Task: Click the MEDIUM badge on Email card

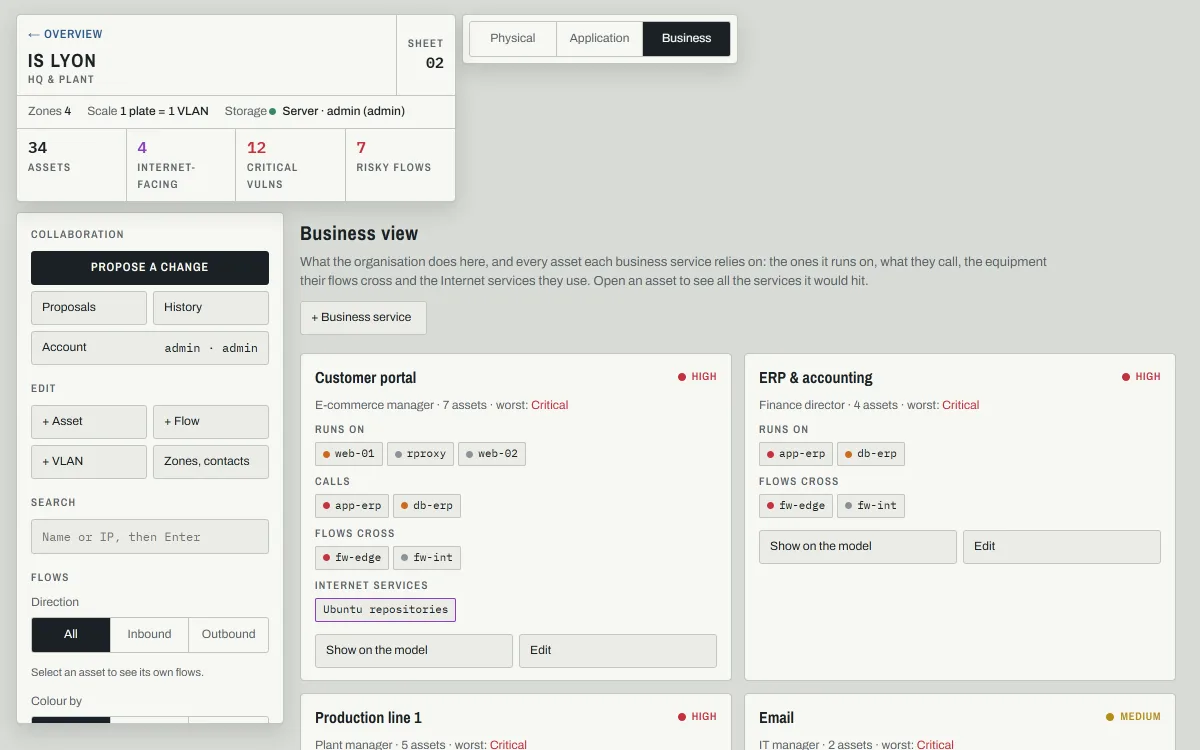Action: coord(1133,717)
